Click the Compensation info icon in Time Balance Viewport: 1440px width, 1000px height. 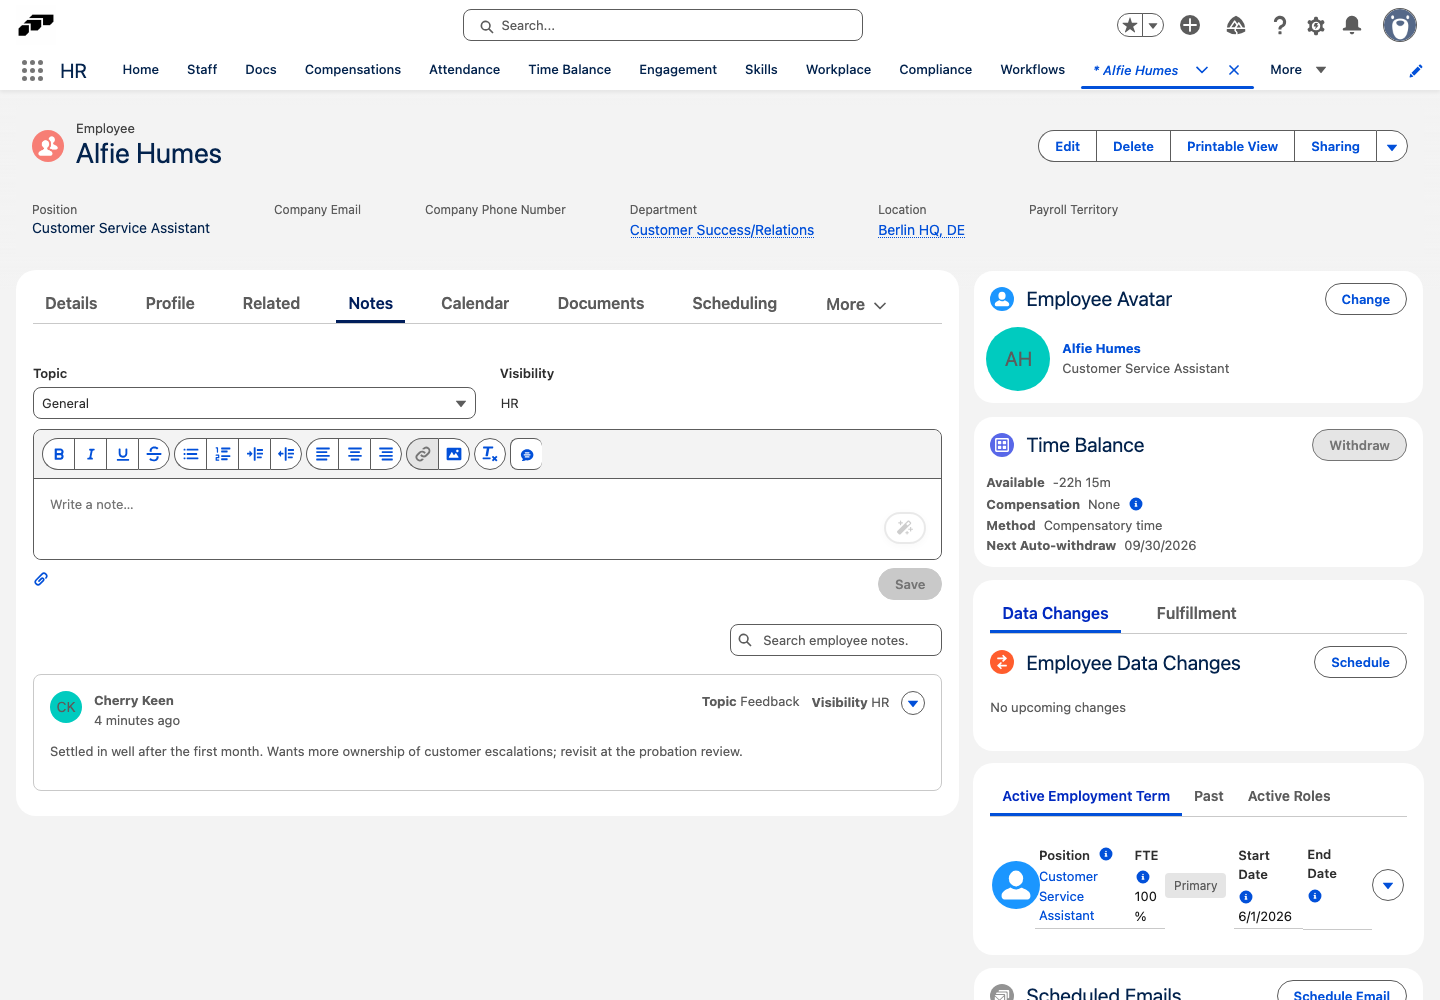click(1136, 504)
